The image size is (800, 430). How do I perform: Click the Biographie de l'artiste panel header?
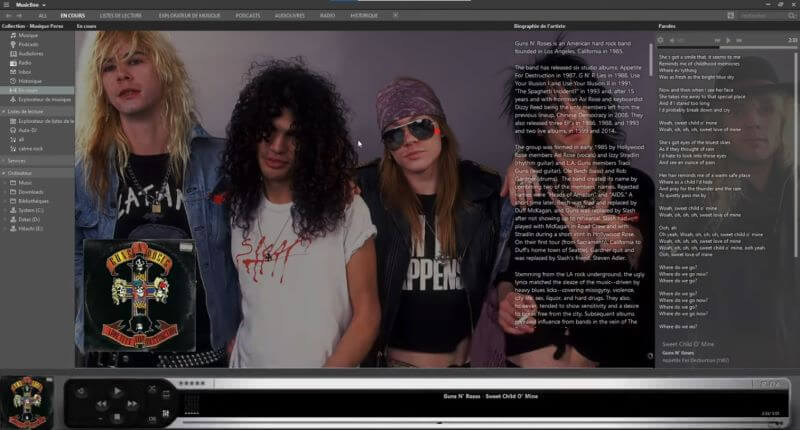pos(539,26)
